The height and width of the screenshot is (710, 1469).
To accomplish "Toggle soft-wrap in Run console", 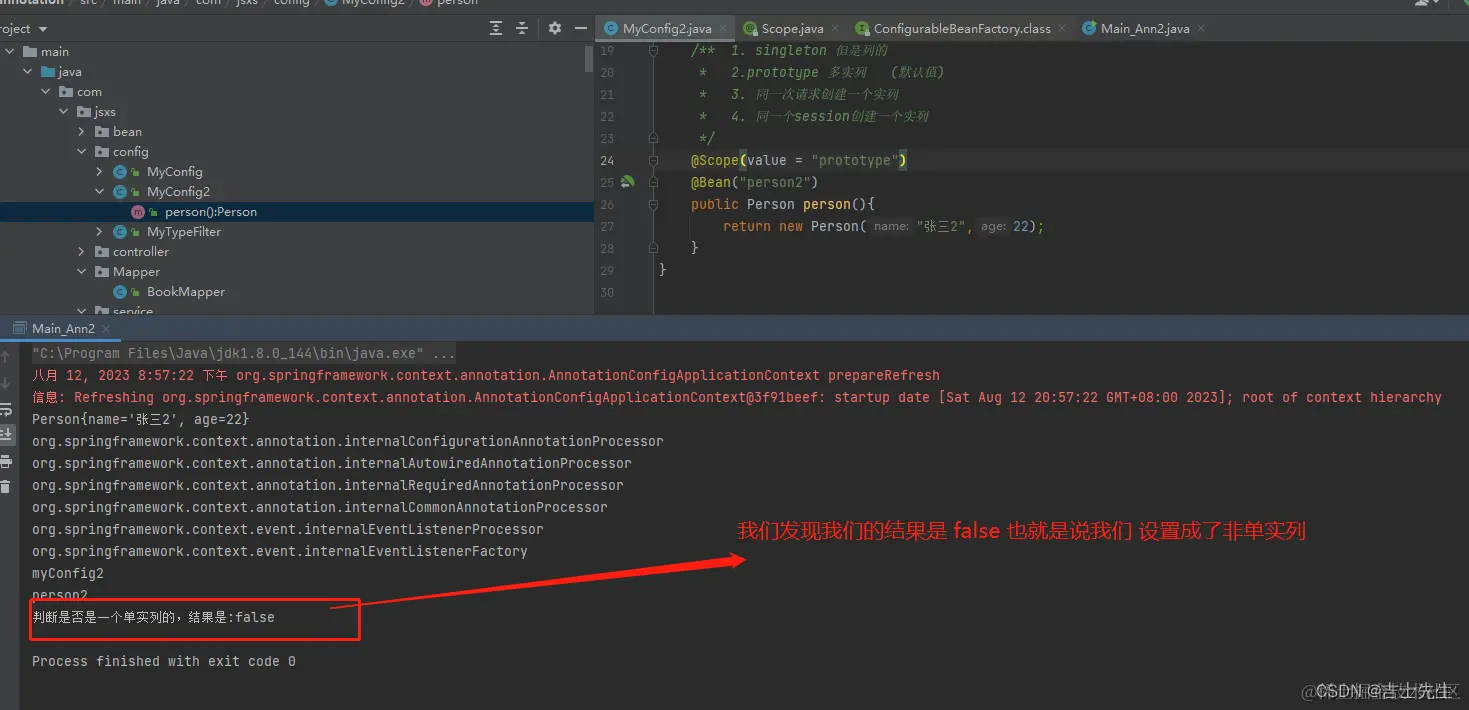I will (x=6, y=410).
